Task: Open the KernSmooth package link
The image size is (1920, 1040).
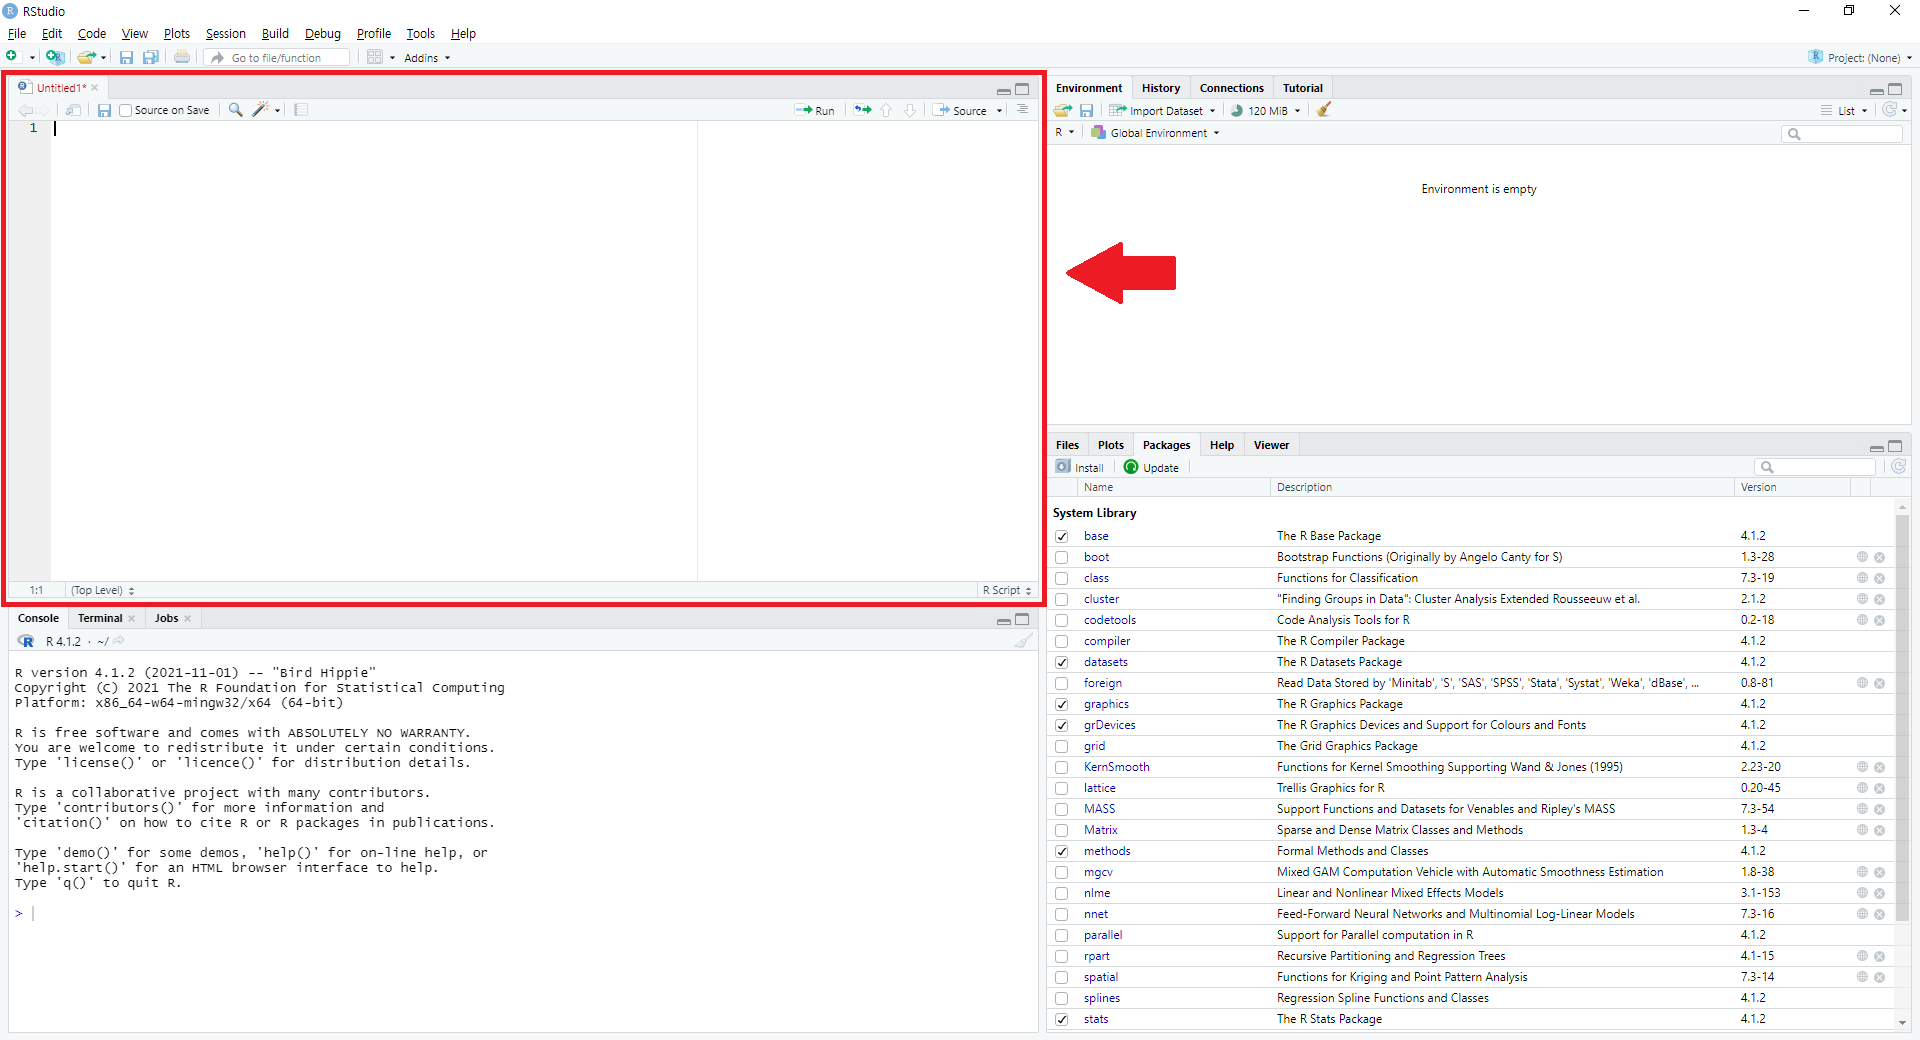Action: (1117, 767)
